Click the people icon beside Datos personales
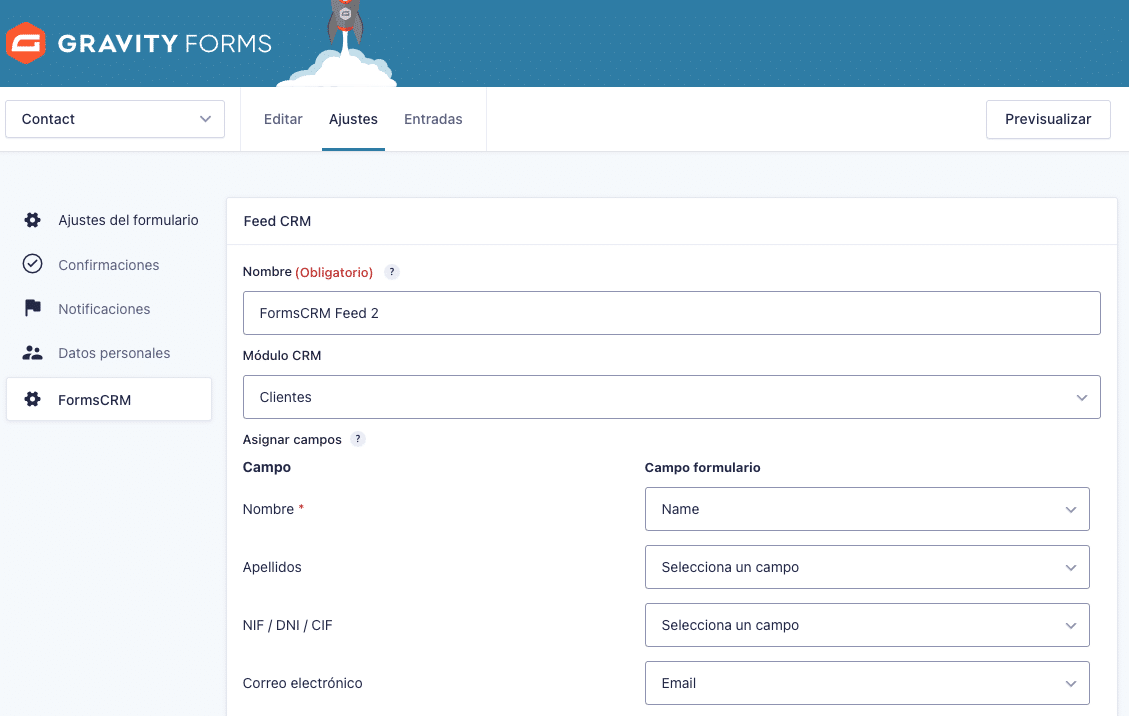 (x=33, y=353)
